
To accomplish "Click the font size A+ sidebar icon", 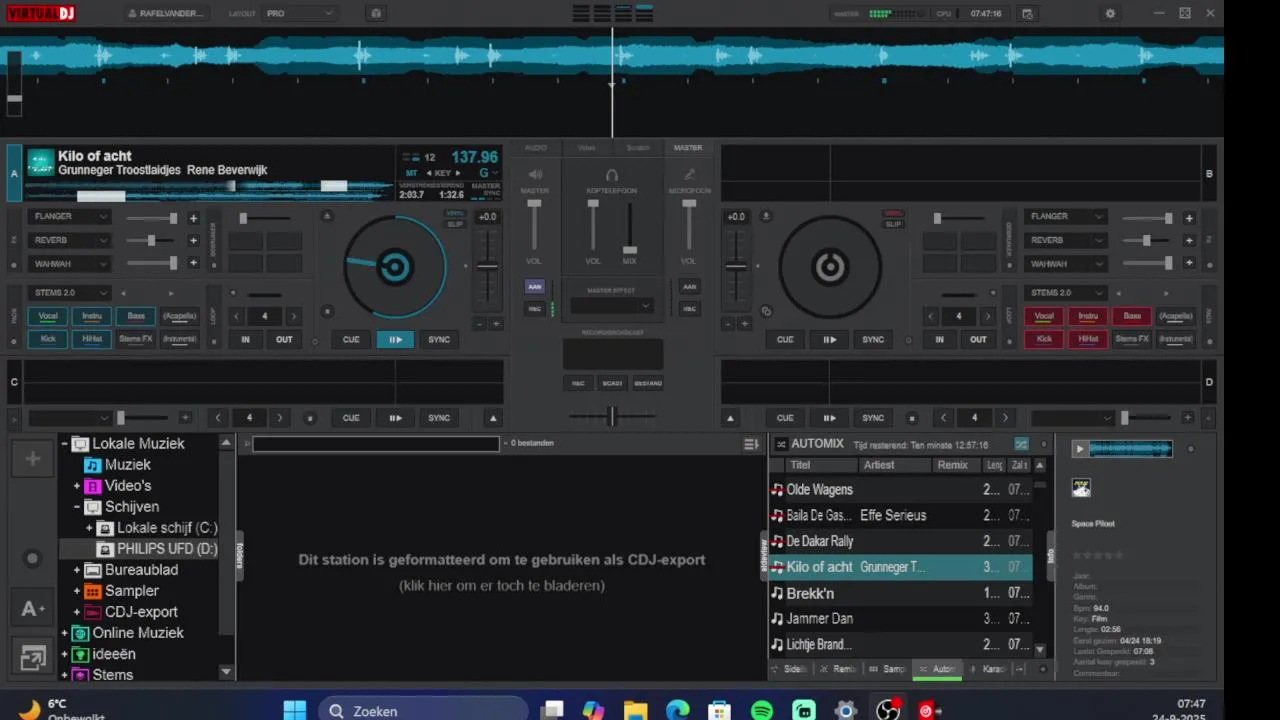I will (33, 608).
